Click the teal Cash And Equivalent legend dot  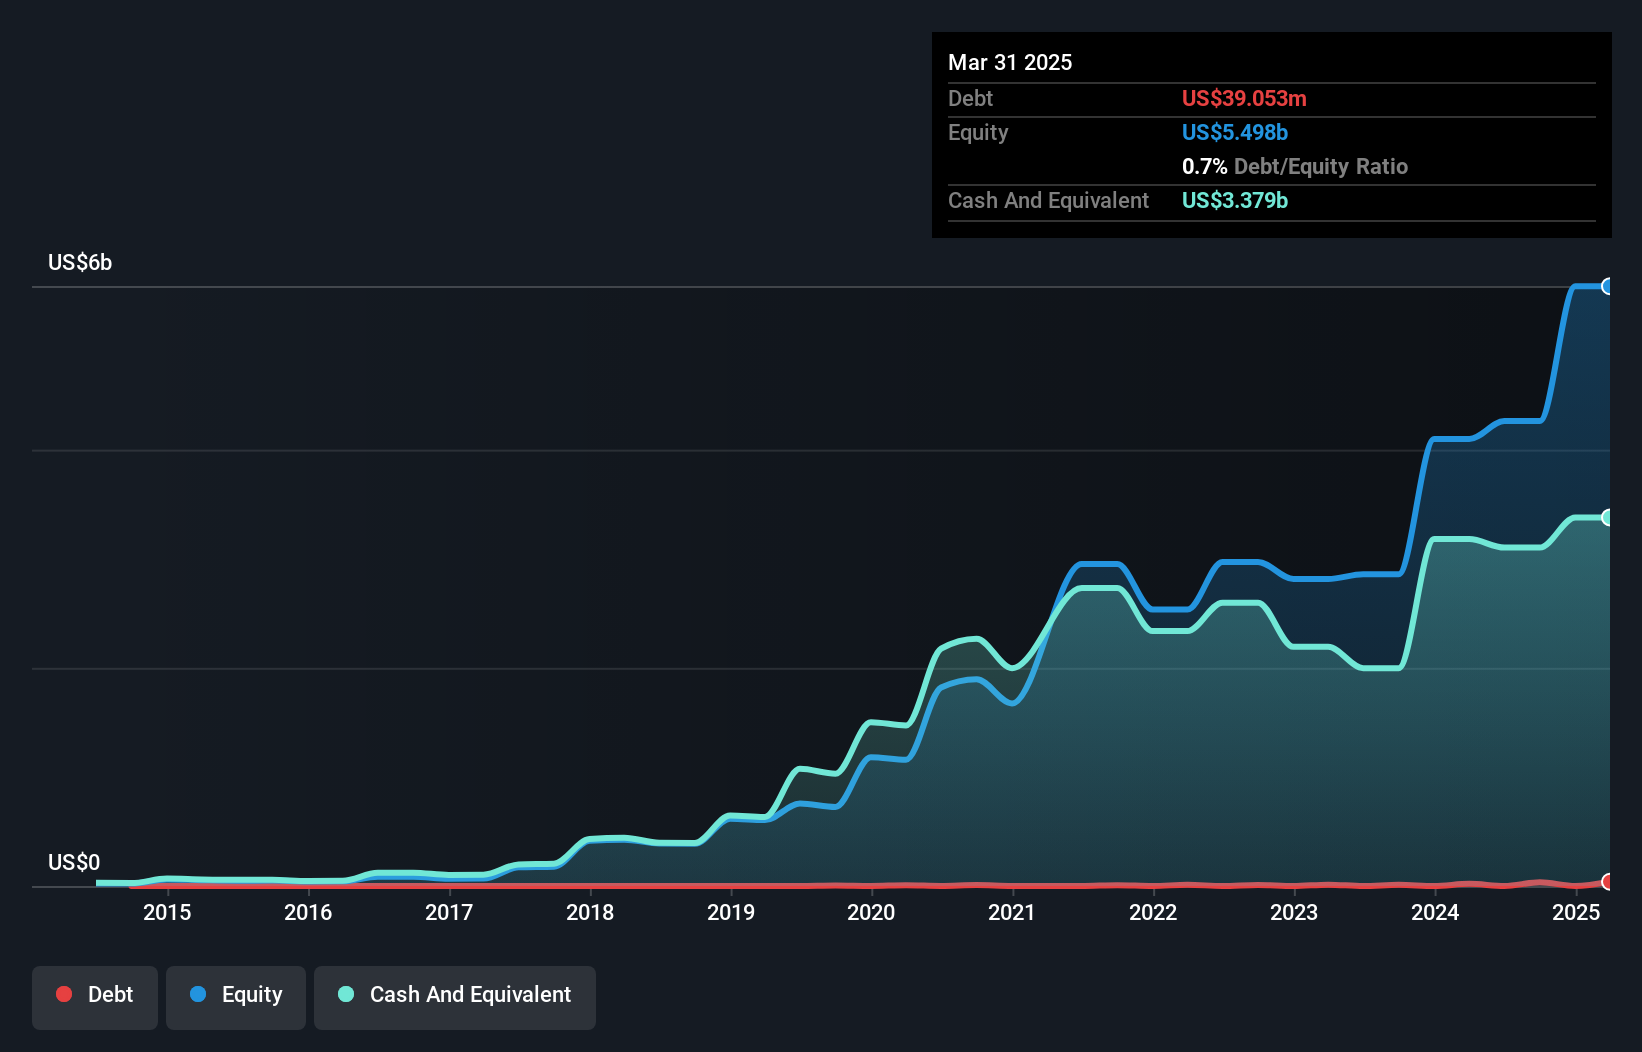coord(346,994)
